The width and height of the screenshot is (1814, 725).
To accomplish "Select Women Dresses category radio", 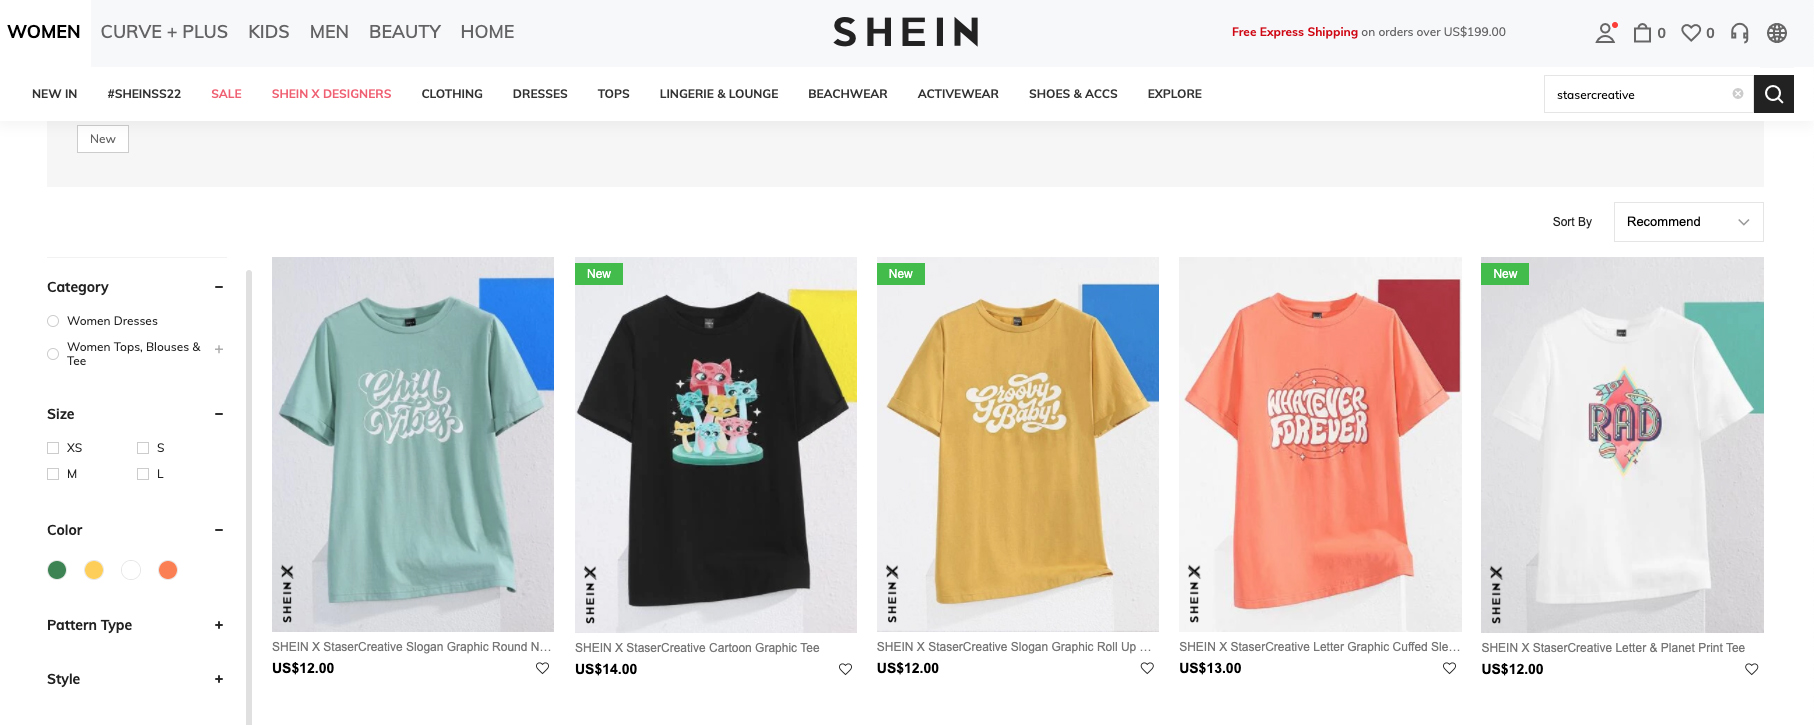I will 53,321.
